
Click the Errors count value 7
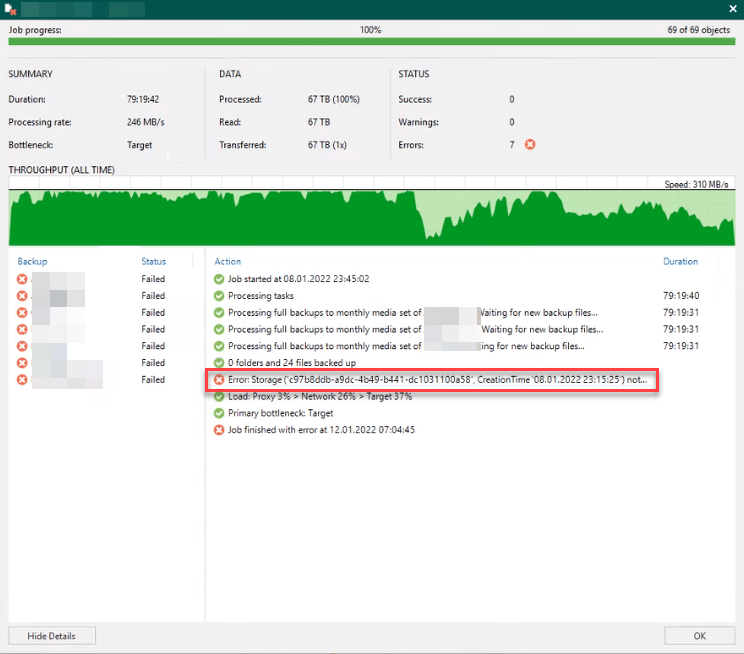click(x=512, y=145)
